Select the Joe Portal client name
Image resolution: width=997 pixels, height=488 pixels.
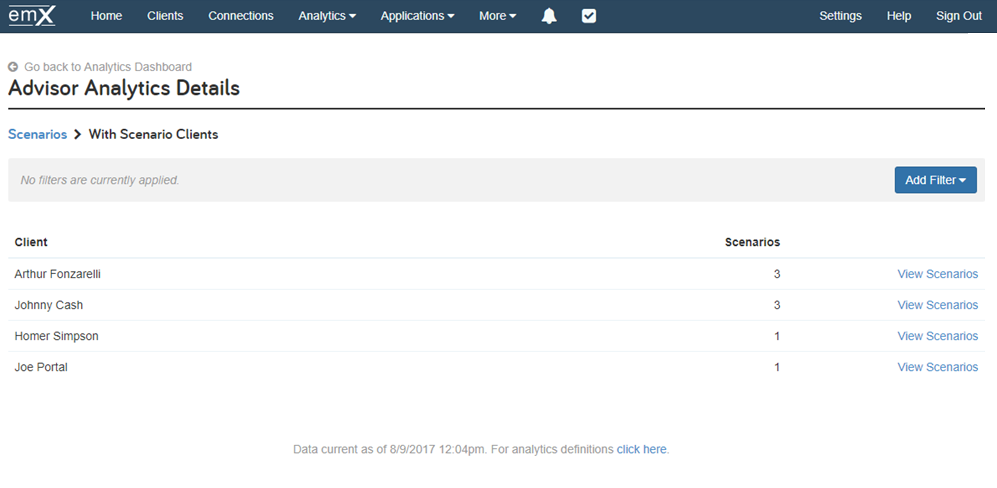point(41,367)
